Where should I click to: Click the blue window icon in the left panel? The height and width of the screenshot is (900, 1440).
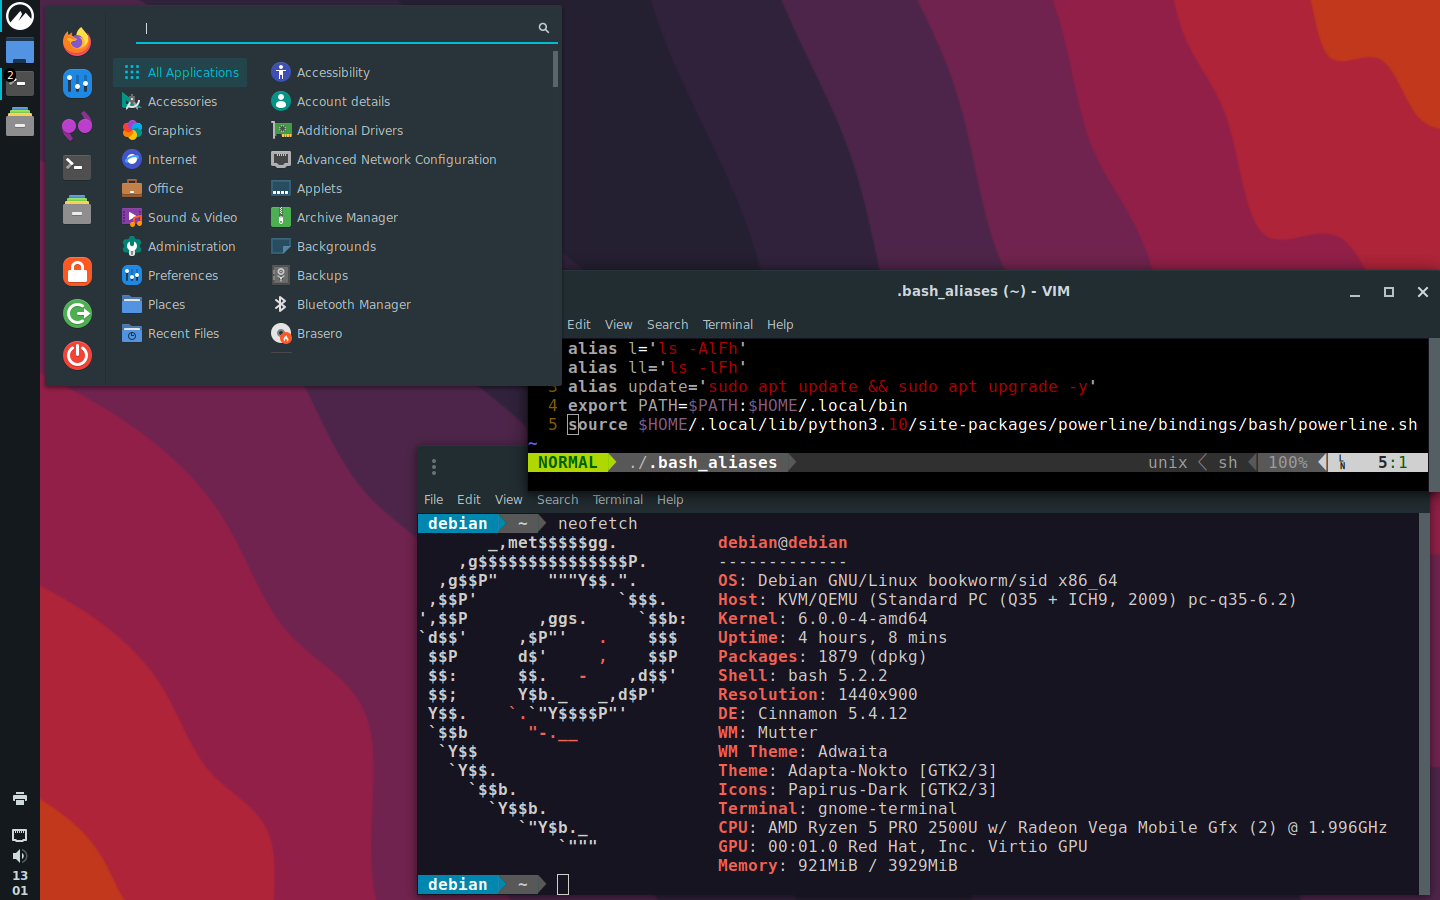coord(20,51)
